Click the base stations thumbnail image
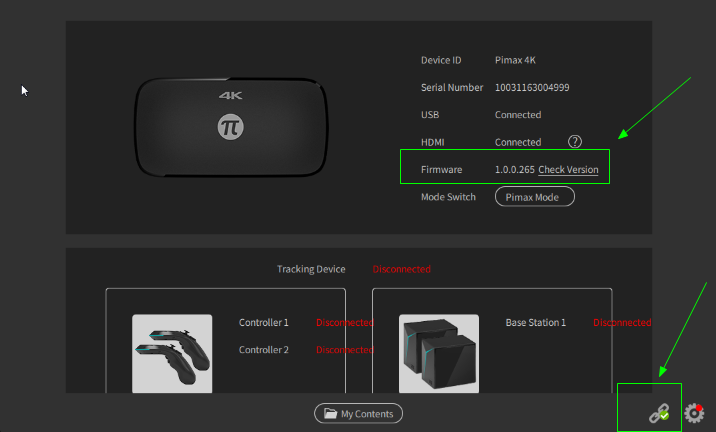 pyautogui.click(x=439, y=353)
